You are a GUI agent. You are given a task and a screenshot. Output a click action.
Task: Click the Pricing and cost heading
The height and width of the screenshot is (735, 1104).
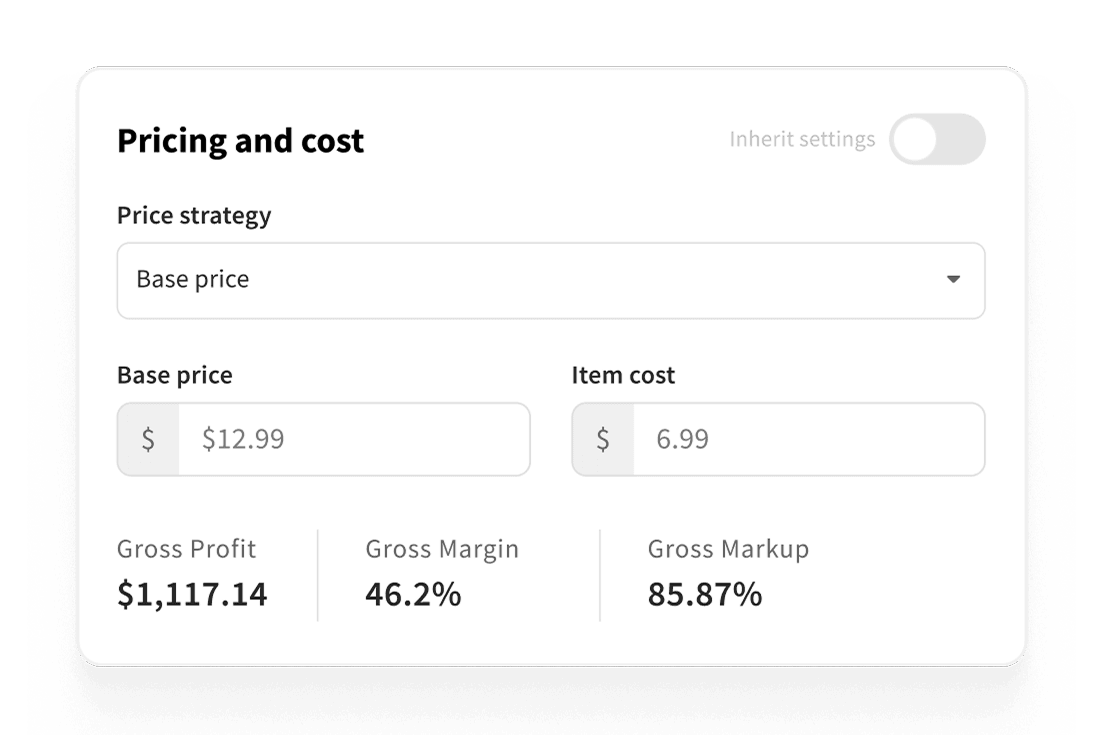click(240, 141)
